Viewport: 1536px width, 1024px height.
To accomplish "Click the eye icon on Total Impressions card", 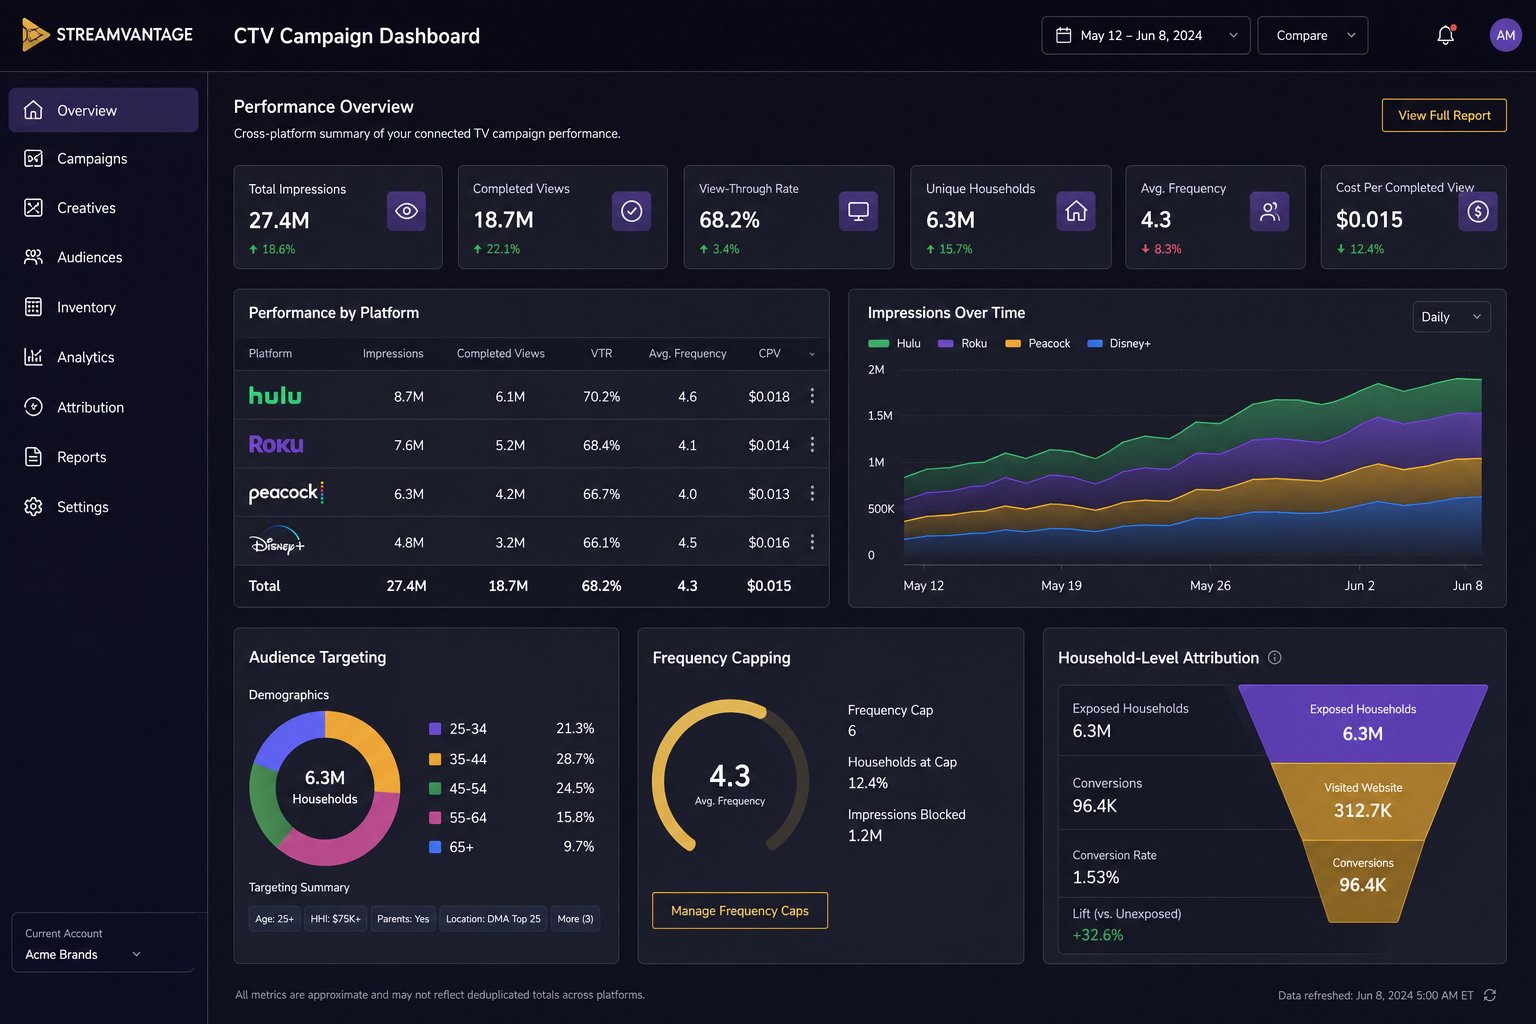I will (406, 211).
